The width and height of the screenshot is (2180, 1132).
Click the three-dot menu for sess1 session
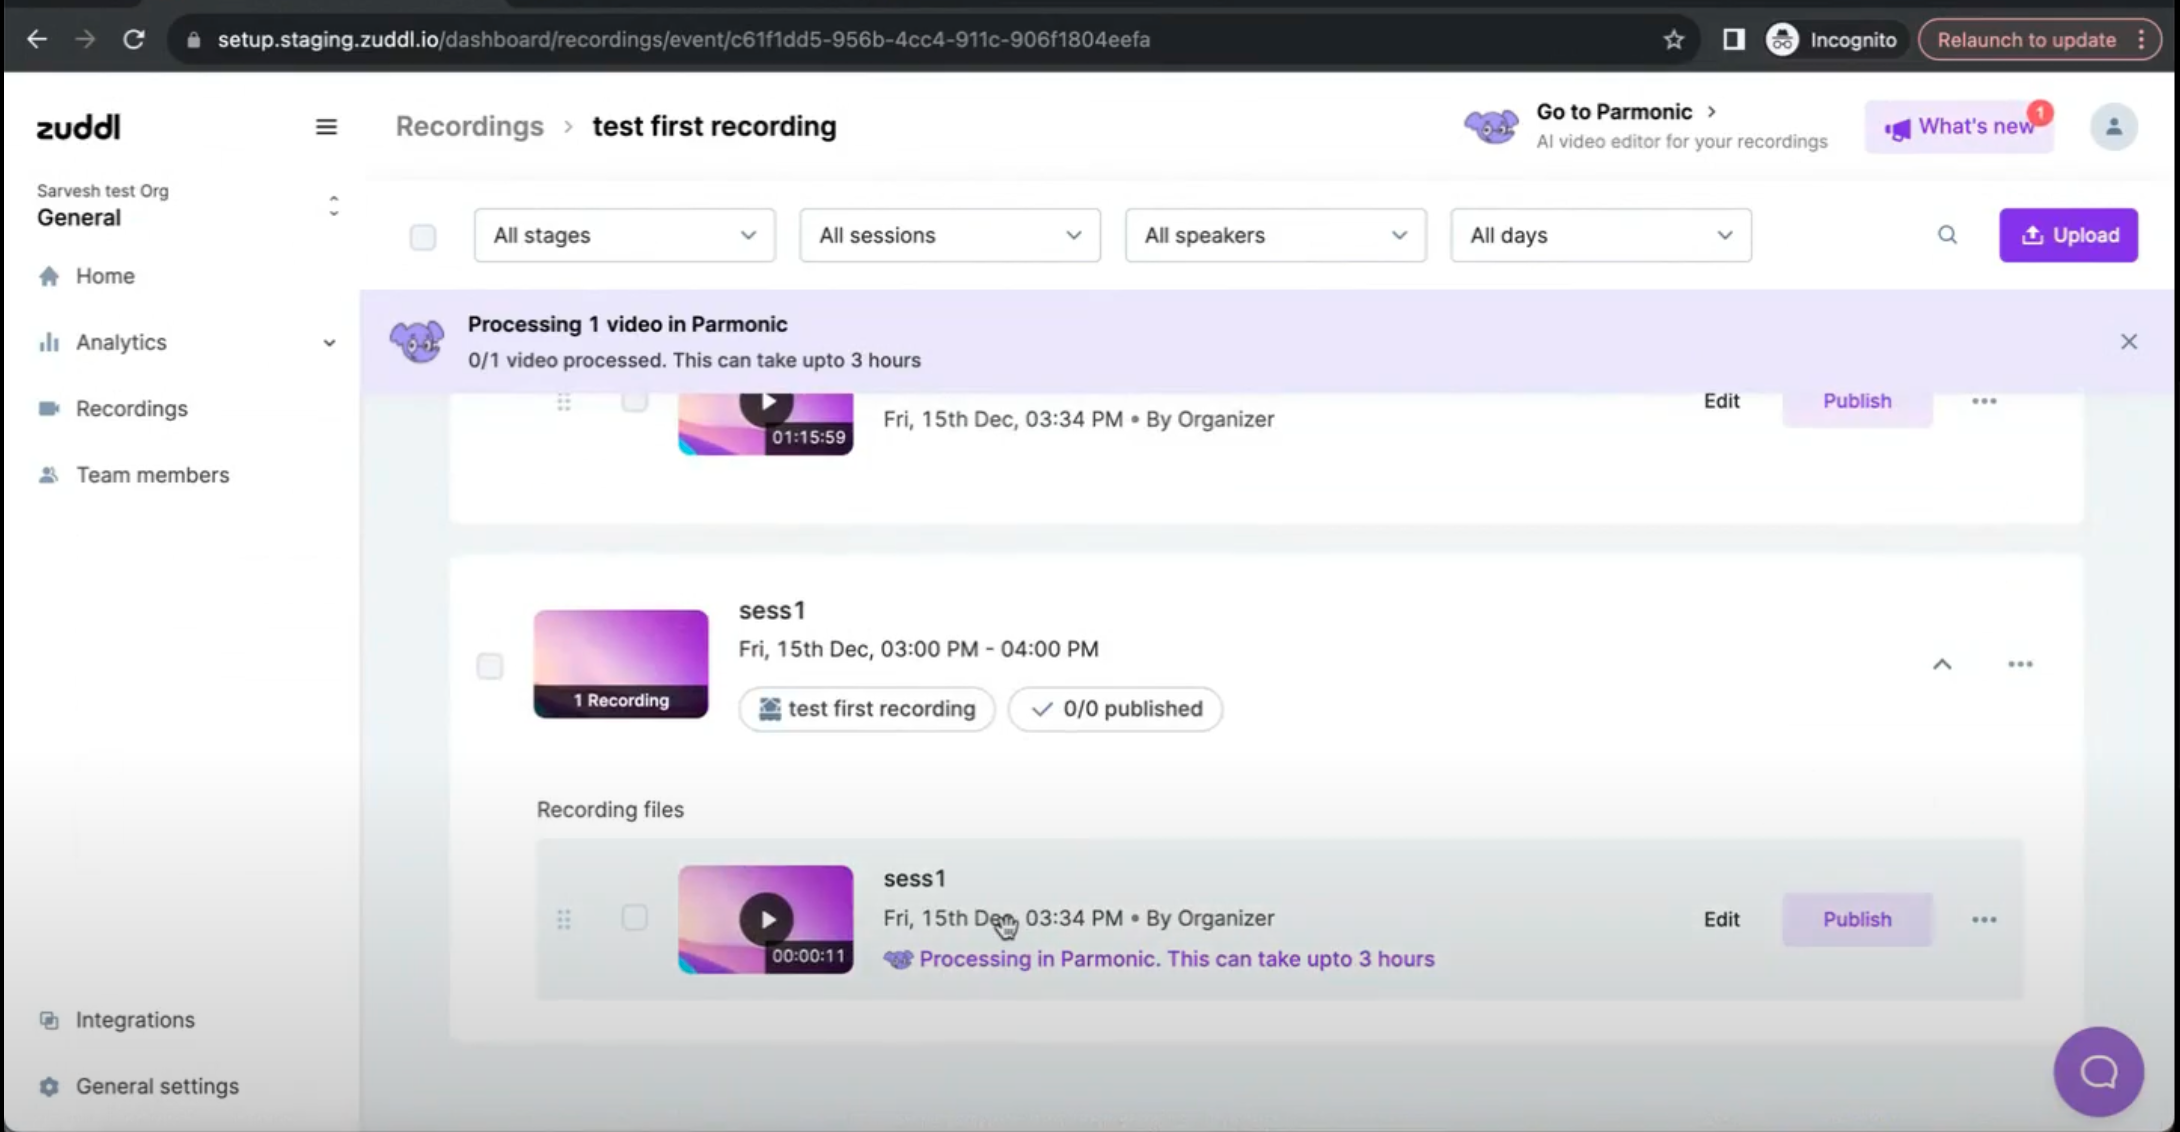pos(2019,665)
